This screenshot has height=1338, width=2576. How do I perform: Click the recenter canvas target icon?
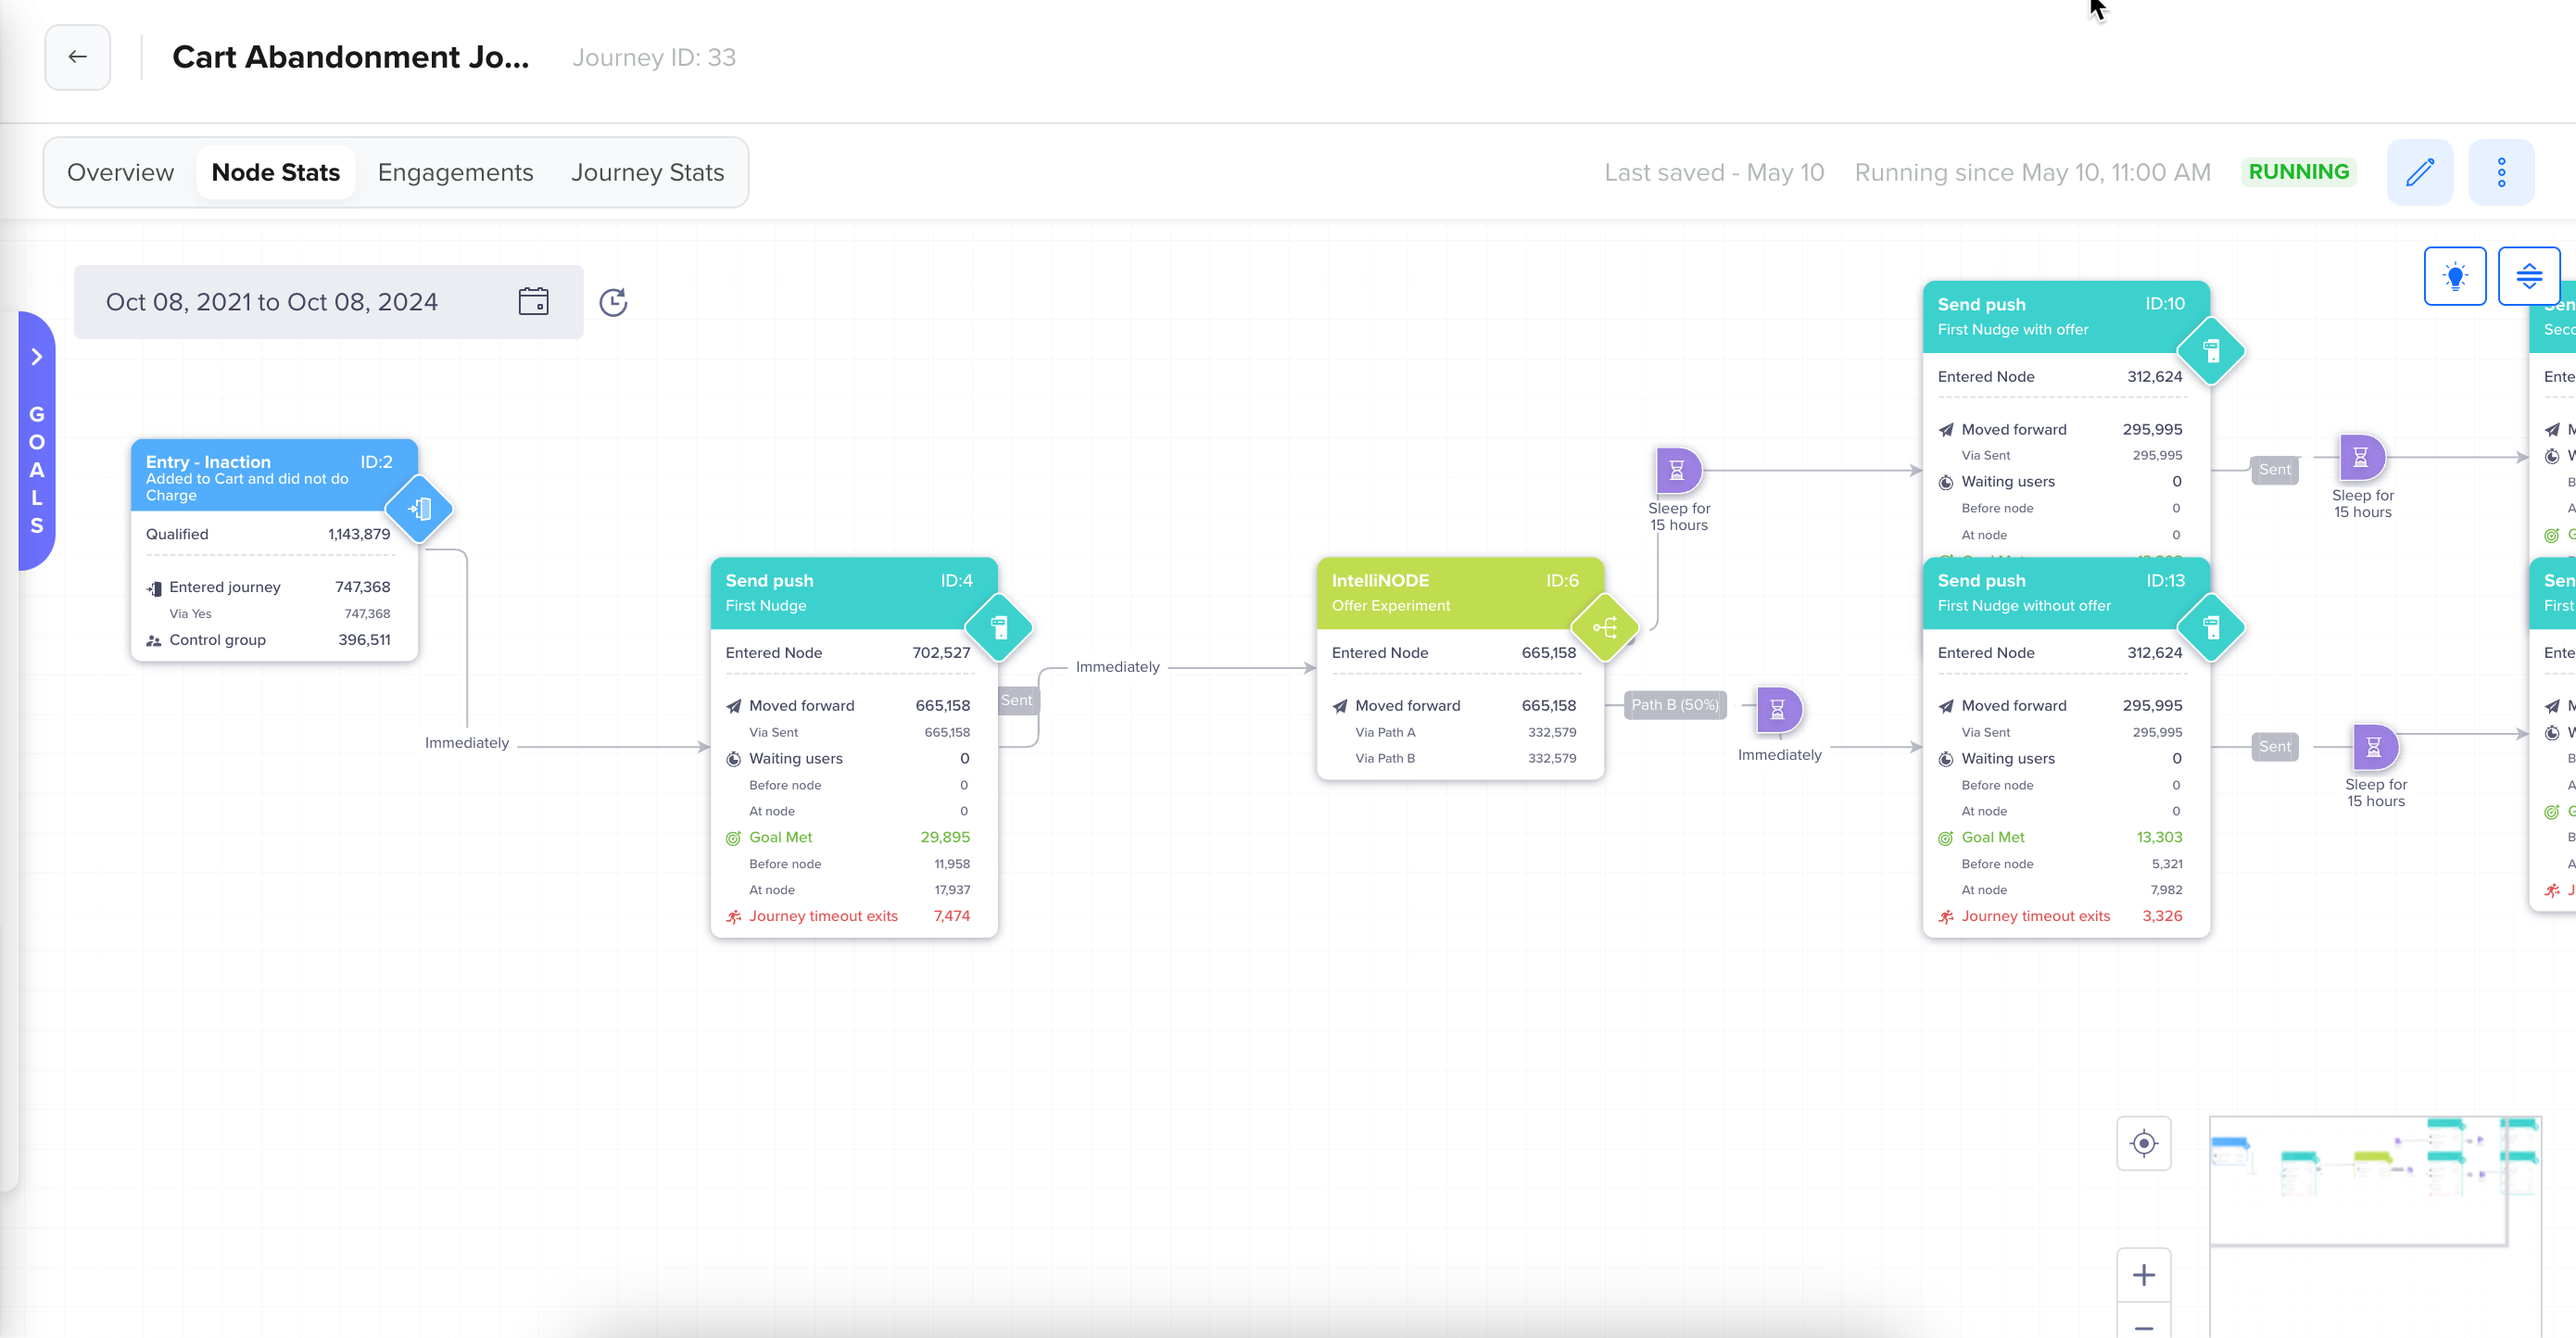(2143, 1143)
